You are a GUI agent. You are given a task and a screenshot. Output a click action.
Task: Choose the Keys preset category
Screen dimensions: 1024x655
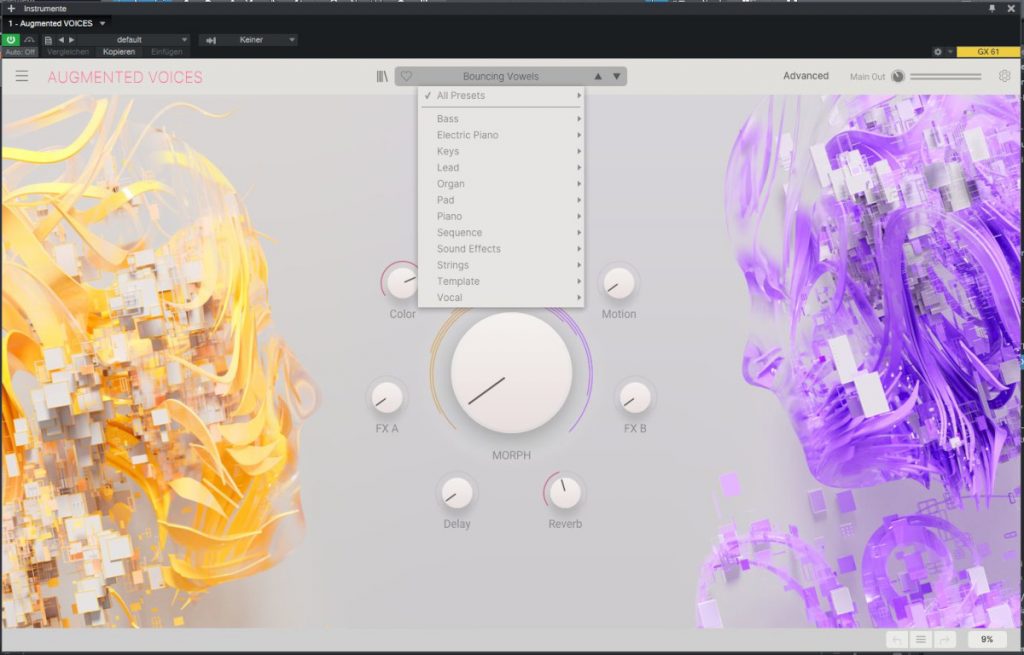coord(501,152)
